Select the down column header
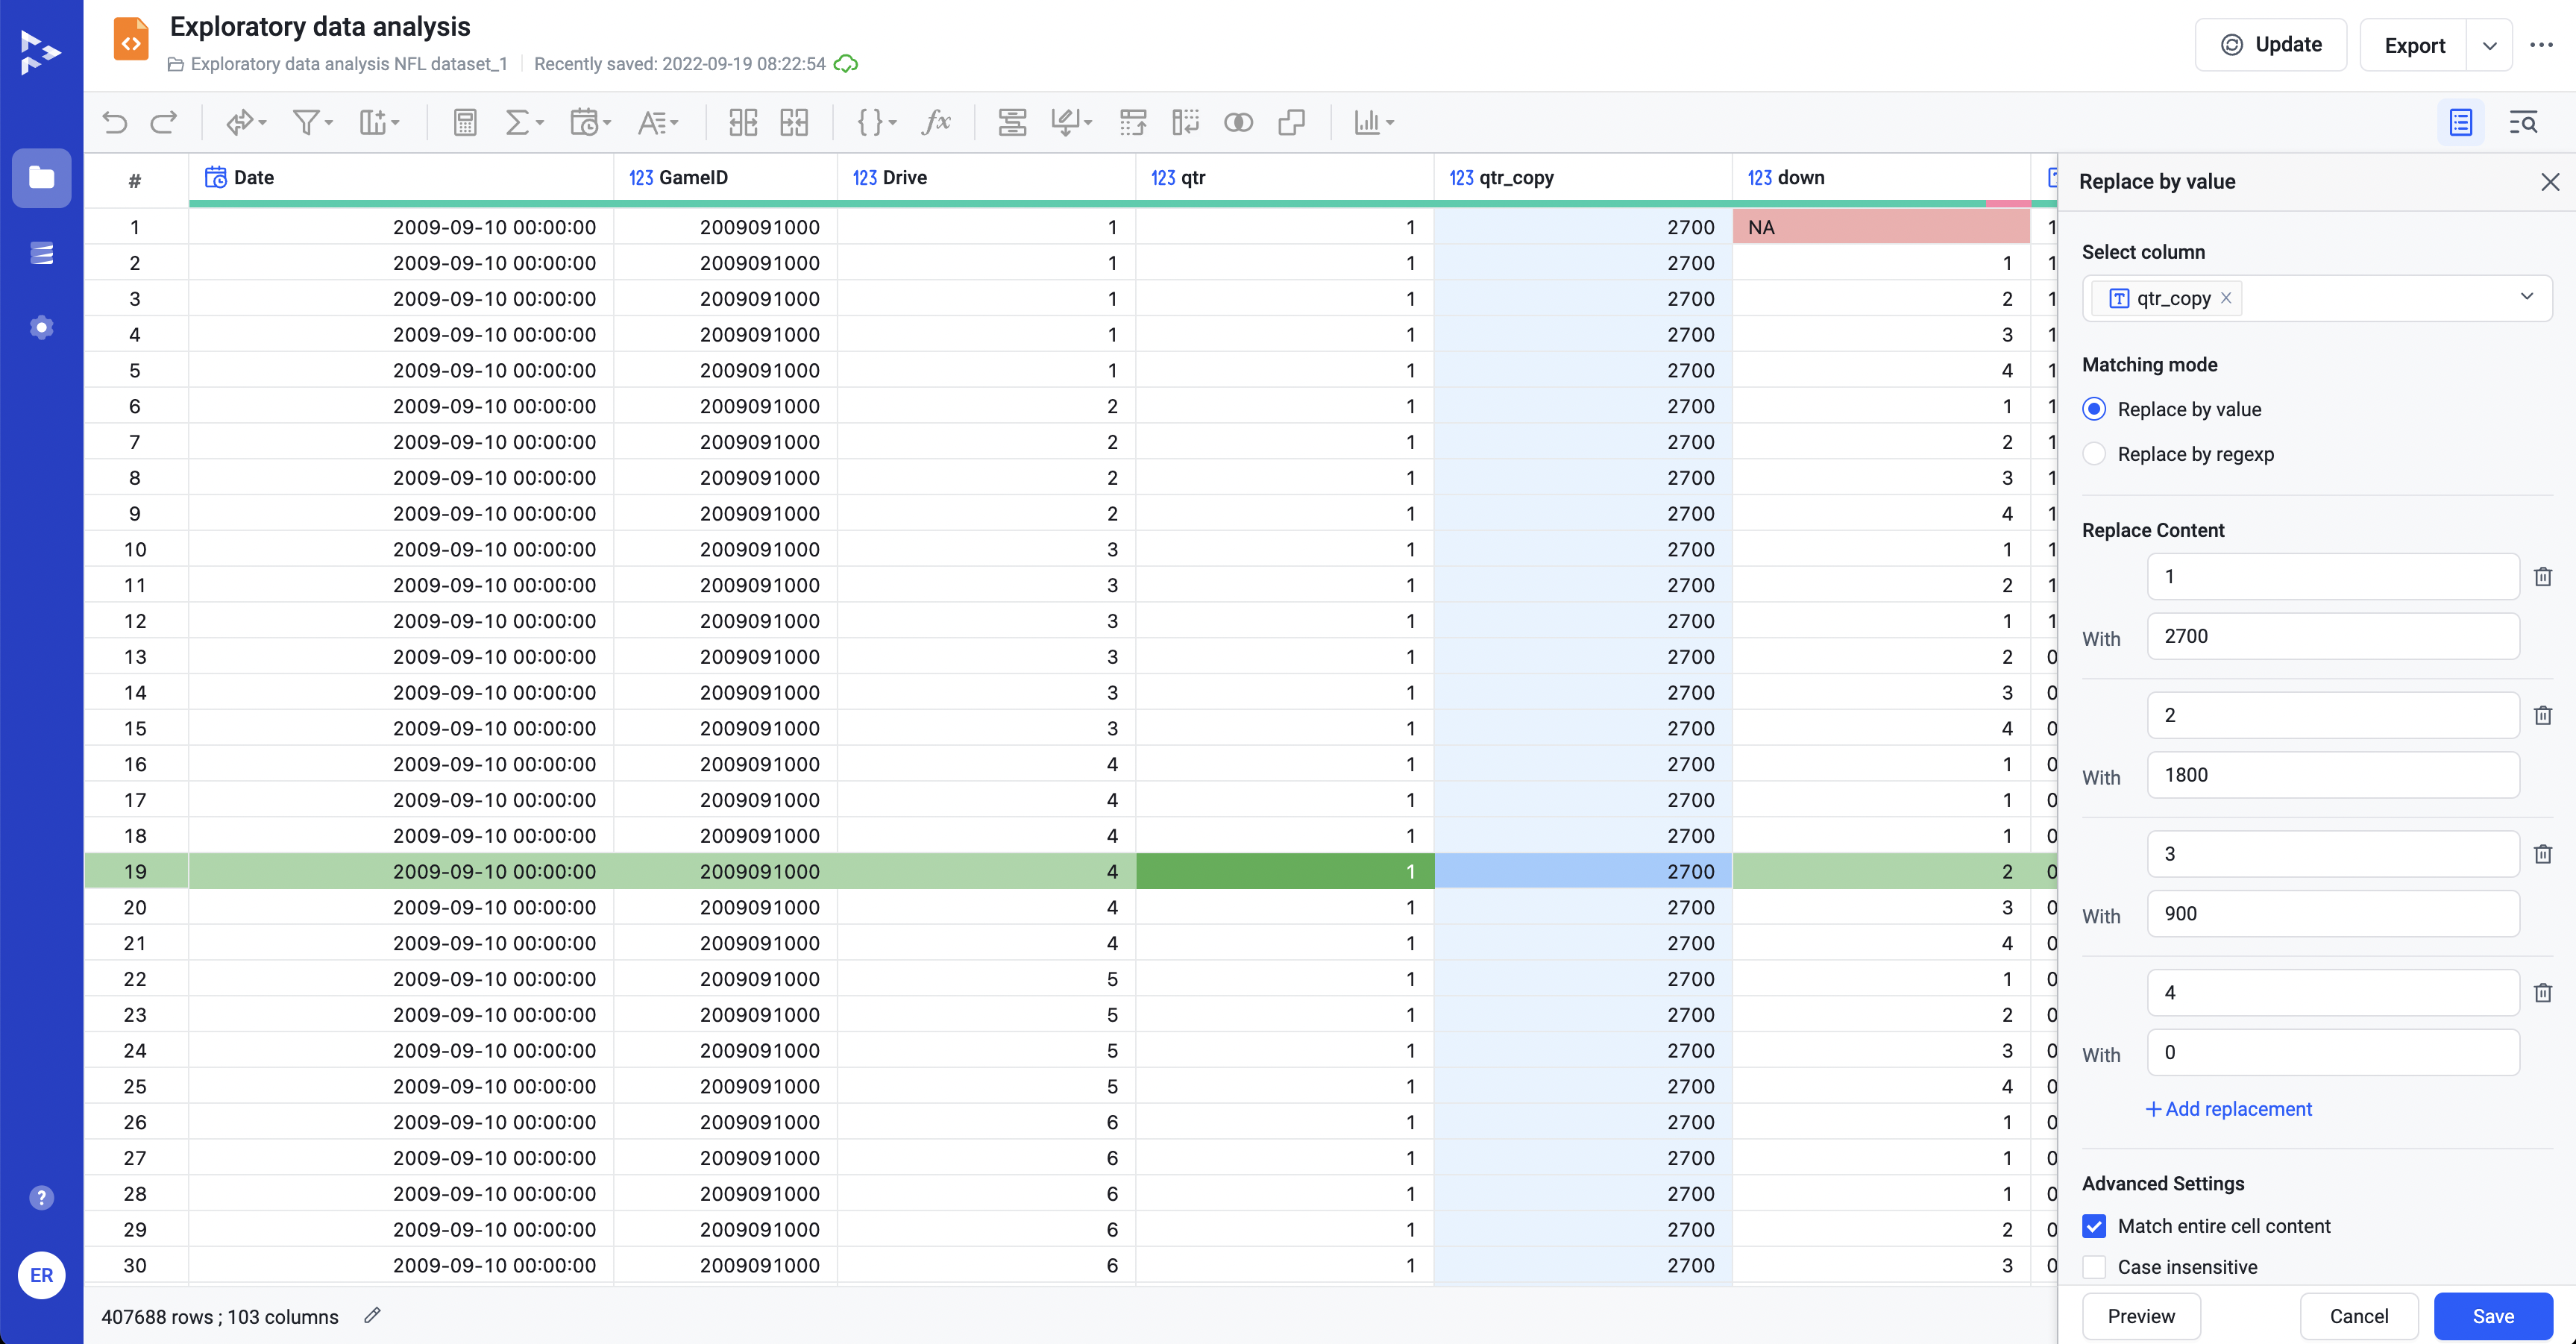The height and width of the screenshot is (1344, 2576). (1881, 178)
